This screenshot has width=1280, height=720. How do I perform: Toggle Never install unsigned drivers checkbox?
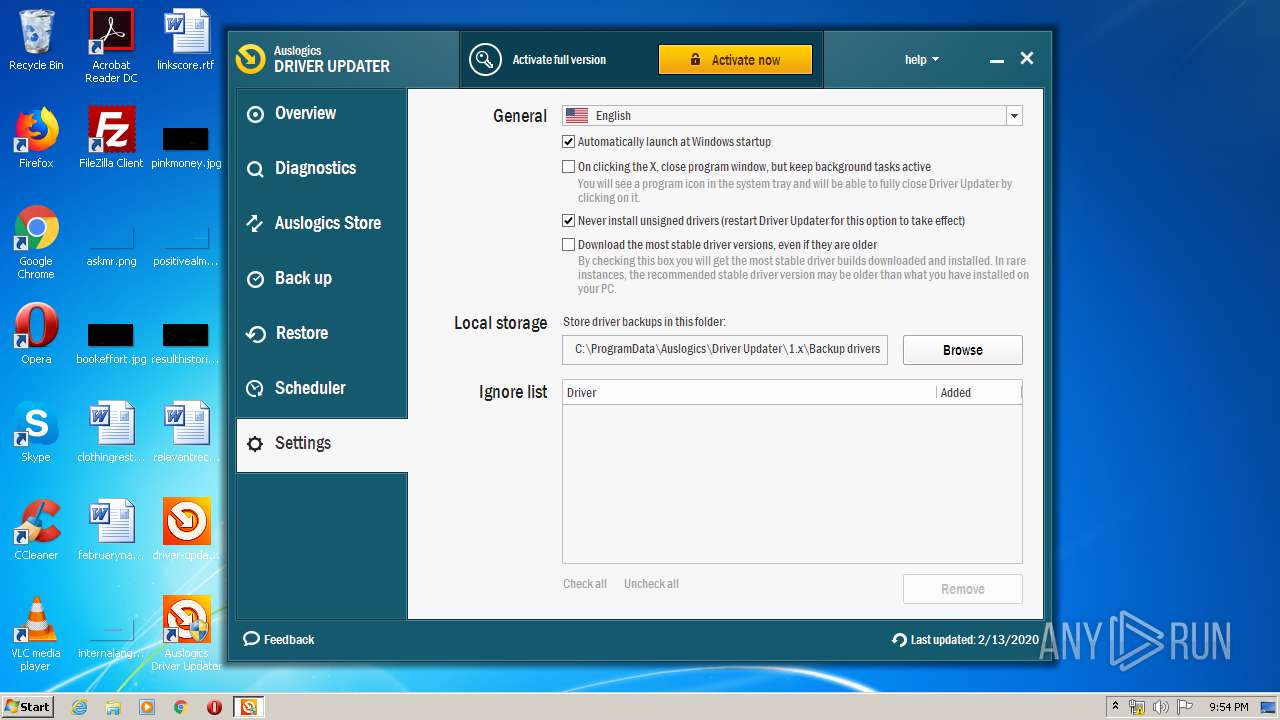pyautogui.click(x=569, y=221)
